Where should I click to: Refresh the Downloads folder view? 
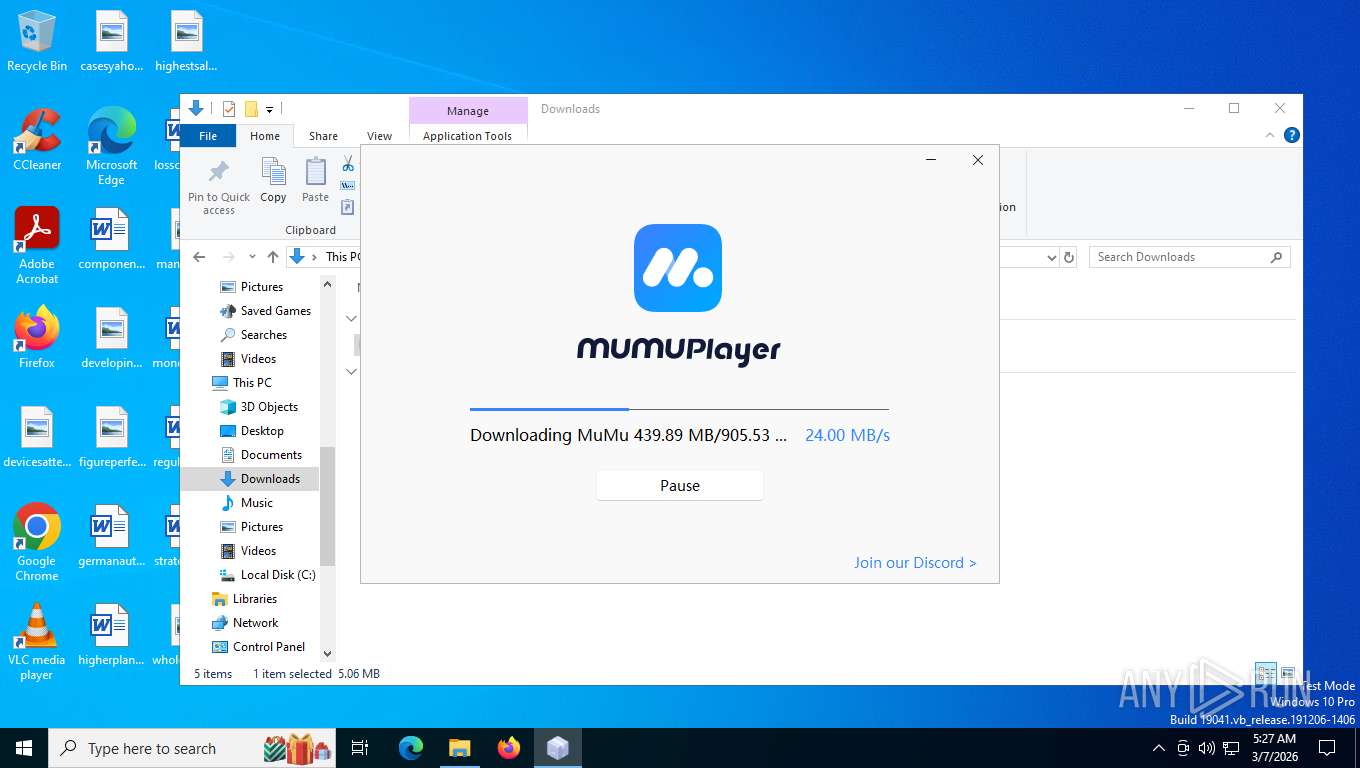point(1069,257)
